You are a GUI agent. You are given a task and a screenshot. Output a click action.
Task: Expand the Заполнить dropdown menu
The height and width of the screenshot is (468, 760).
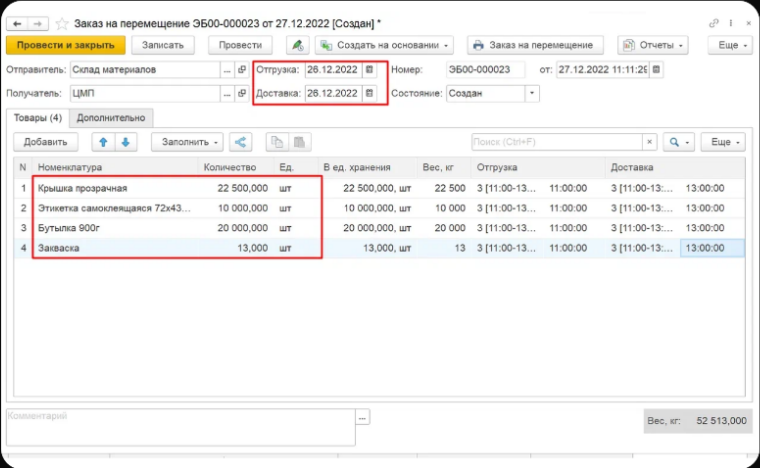[187, 142]
